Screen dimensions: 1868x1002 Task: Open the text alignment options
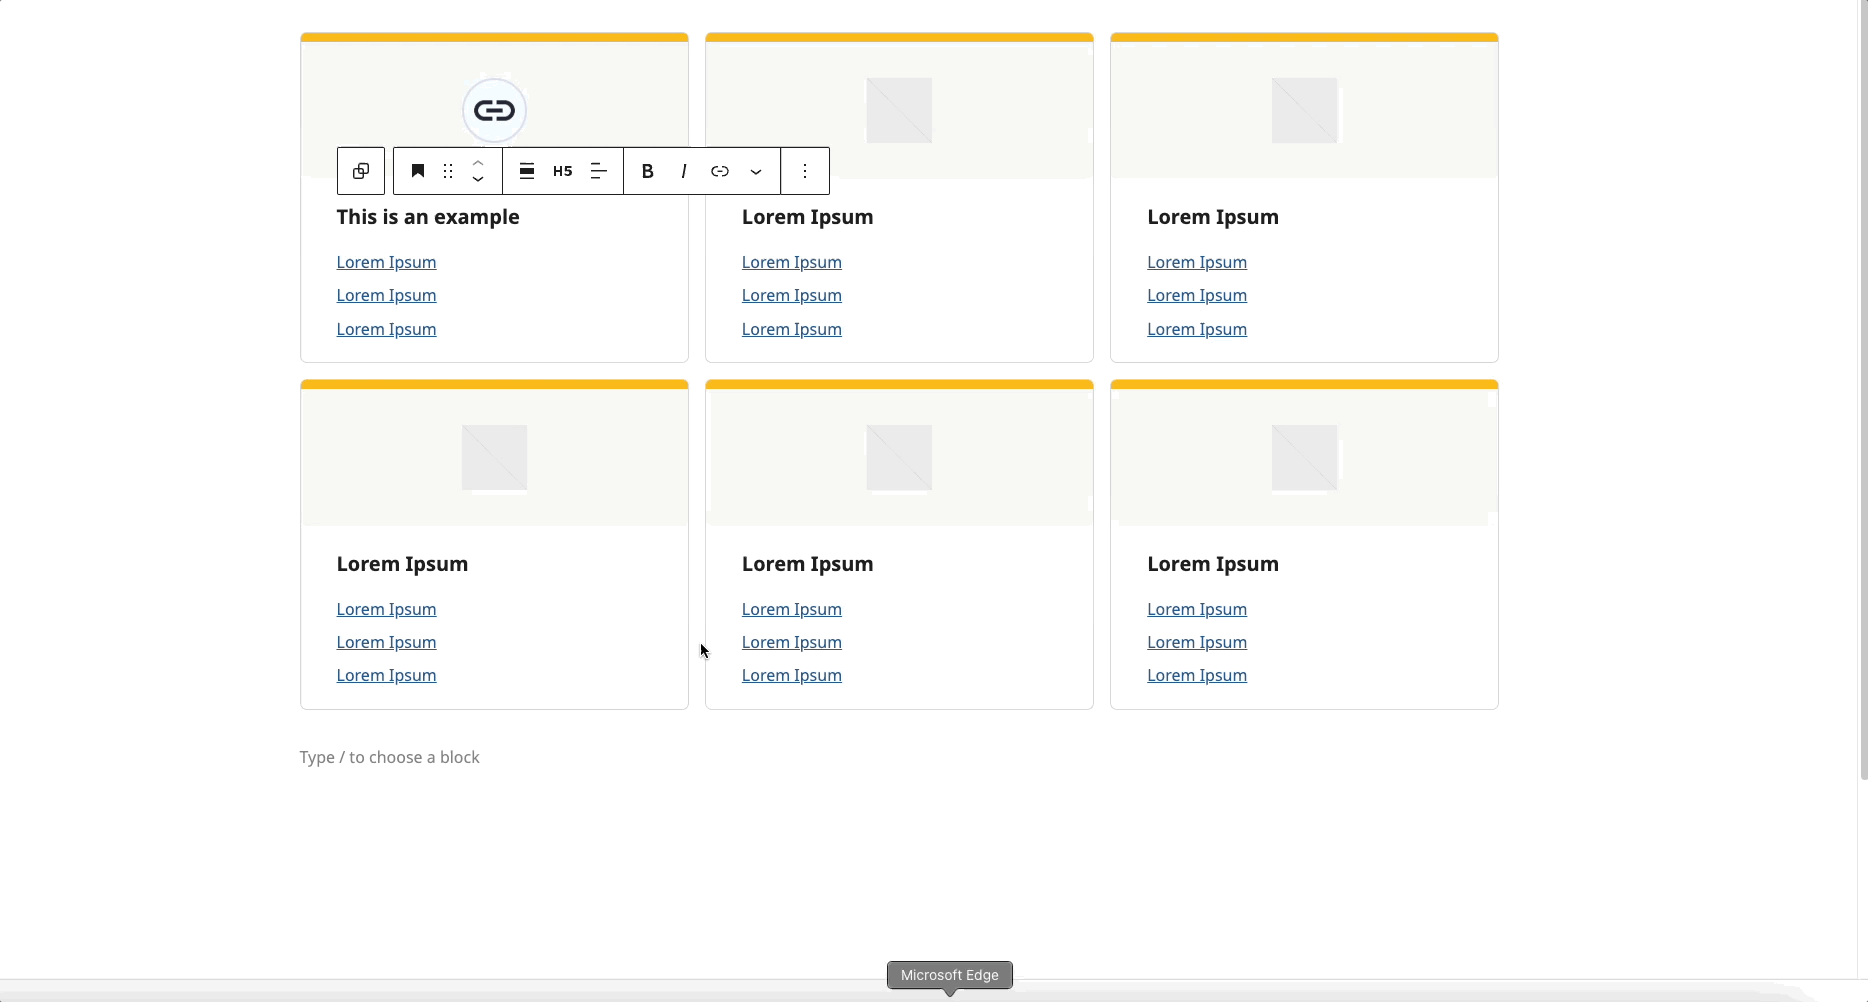coord(599,171)
